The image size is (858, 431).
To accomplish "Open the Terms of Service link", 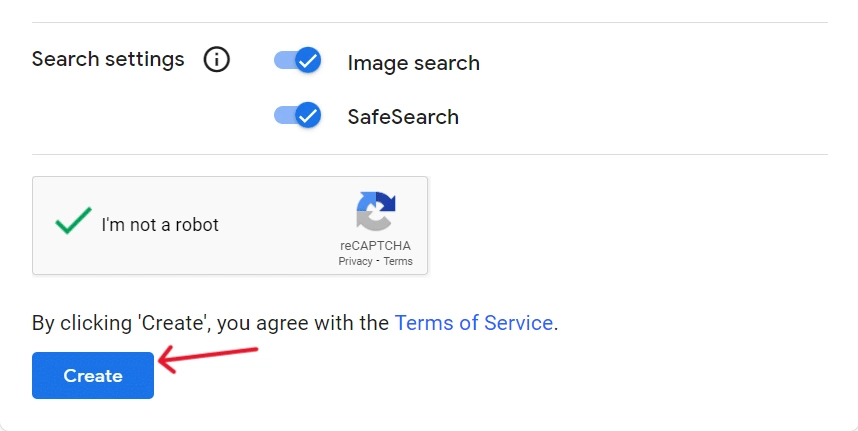I will pyautogui.click(x=474, y=323).
